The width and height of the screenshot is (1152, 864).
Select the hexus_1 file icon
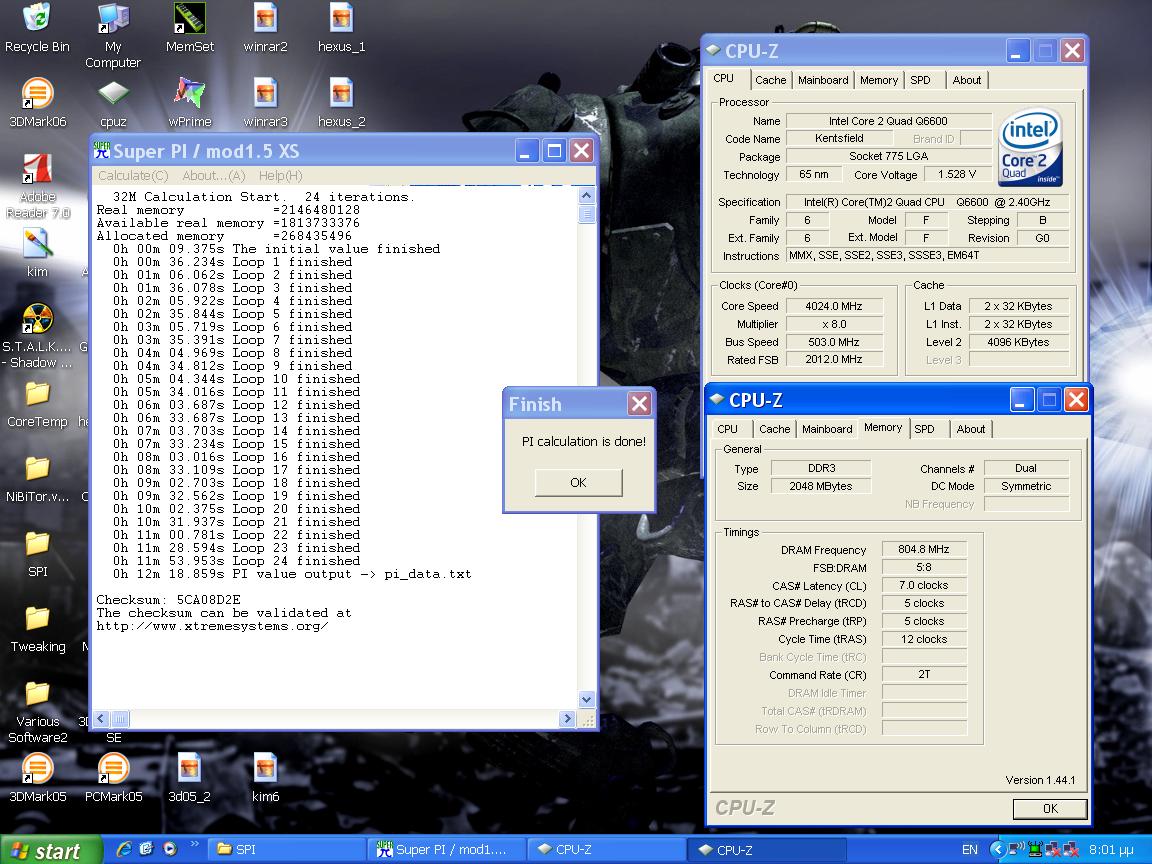(342, 29)
